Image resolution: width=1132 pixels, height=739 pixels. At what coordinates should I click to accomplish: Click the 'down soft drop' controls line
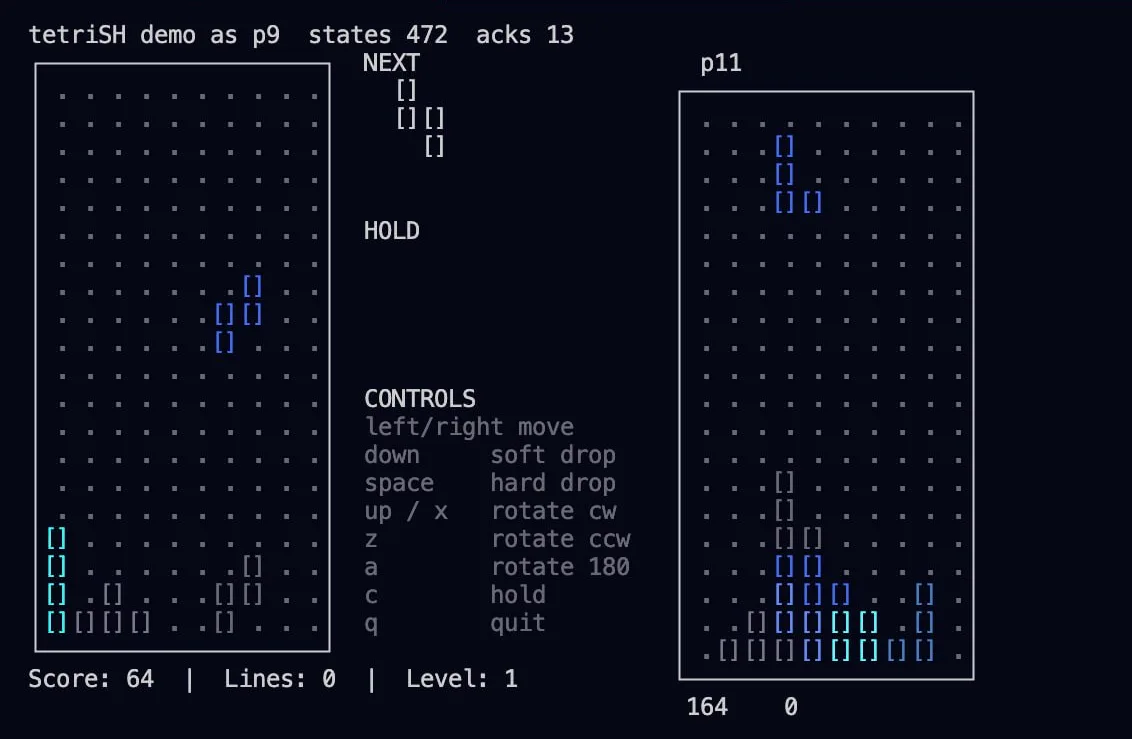[490, 455]
